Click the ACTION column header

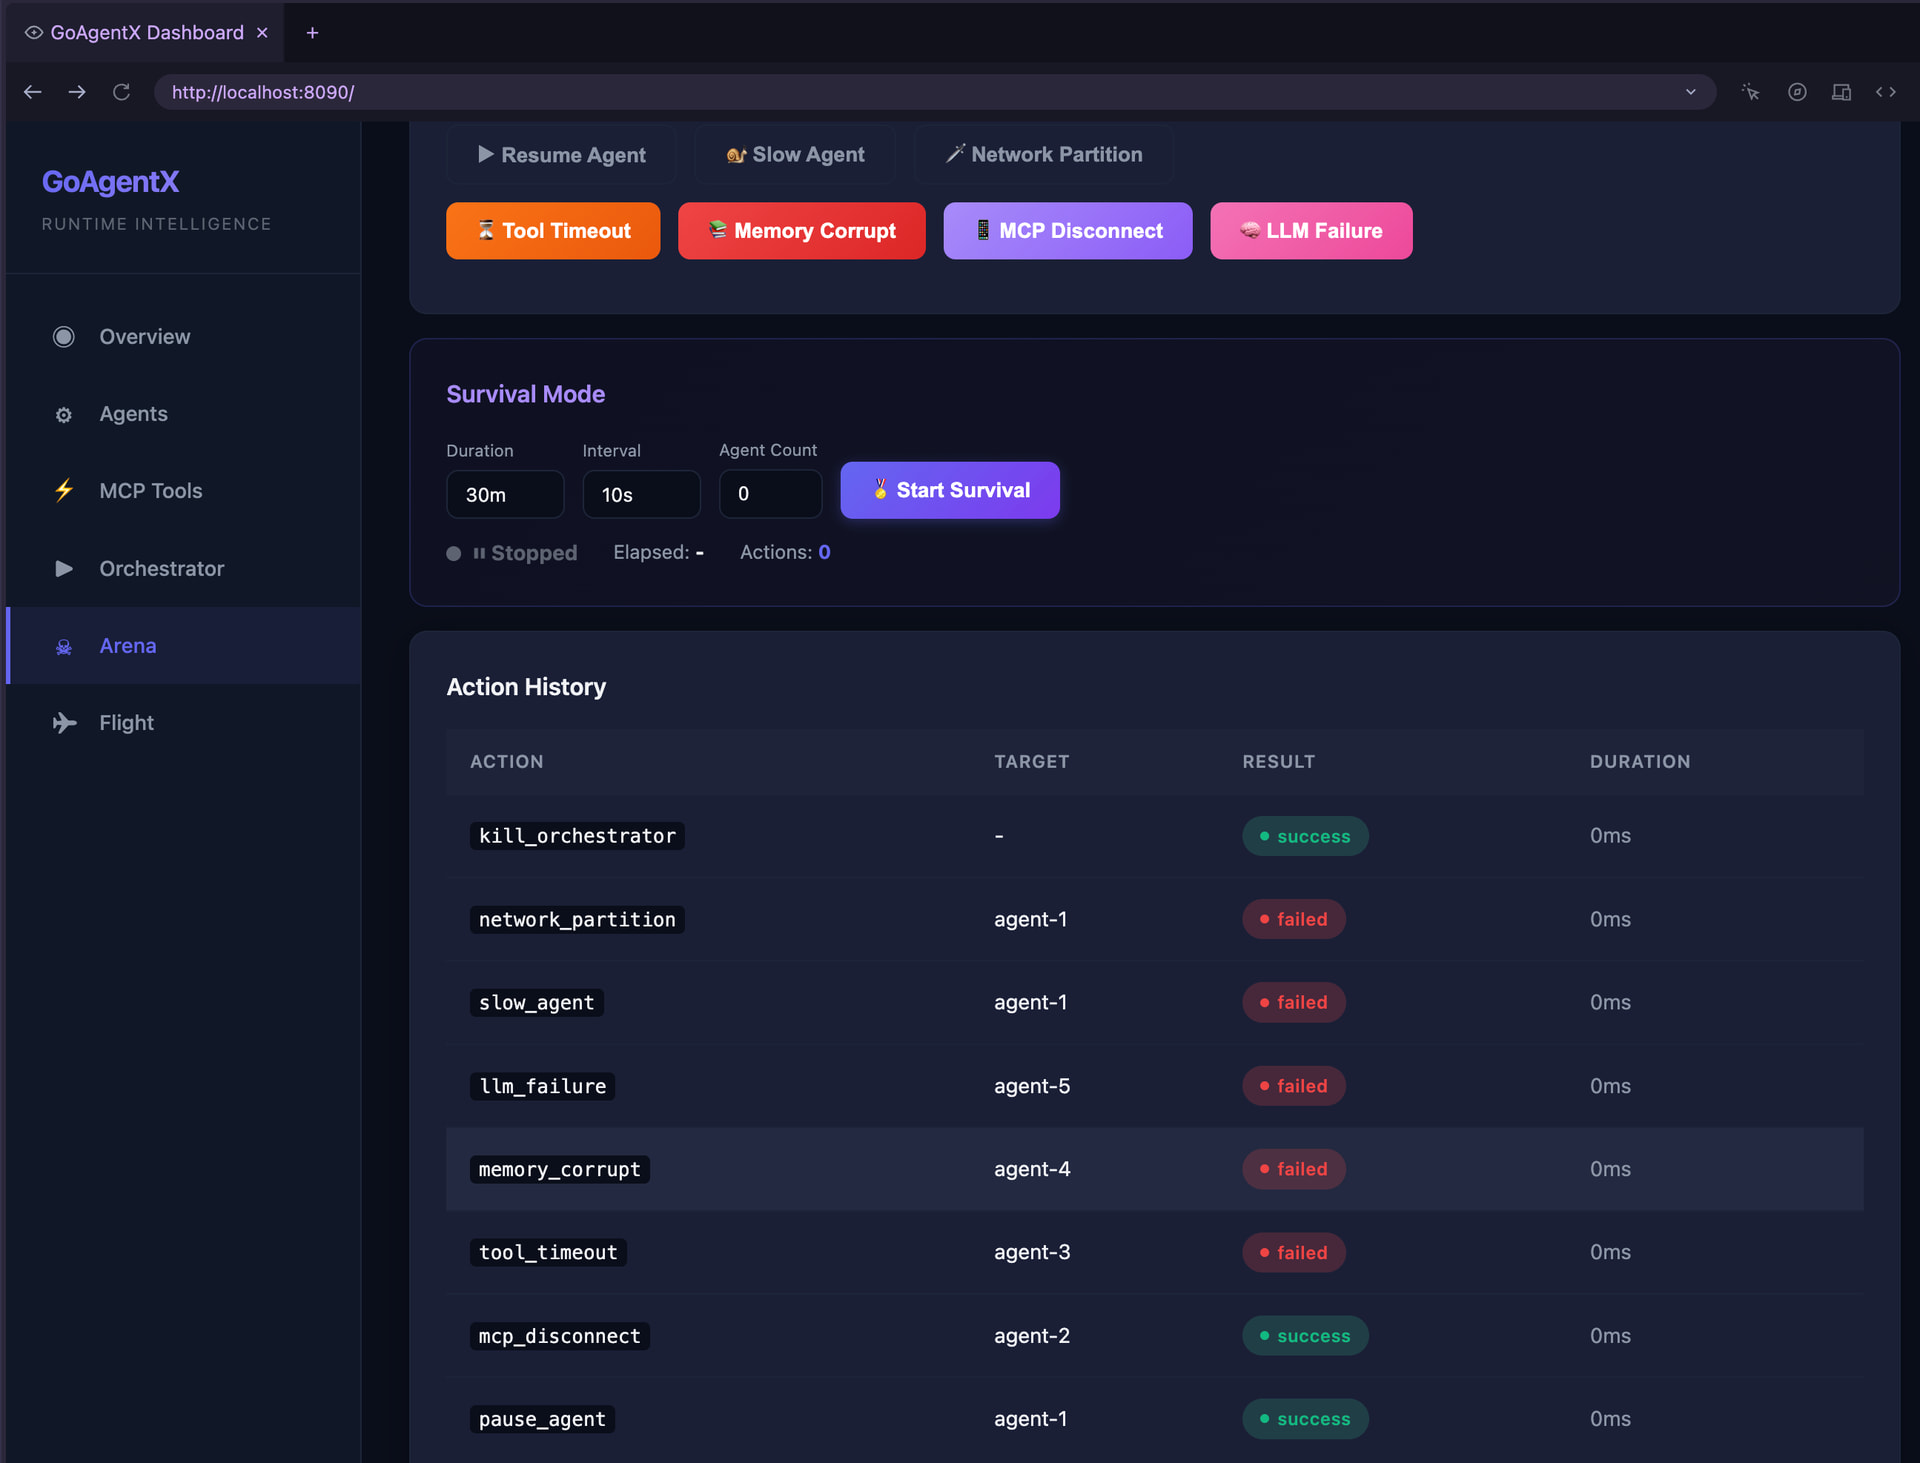click(506, 762)
